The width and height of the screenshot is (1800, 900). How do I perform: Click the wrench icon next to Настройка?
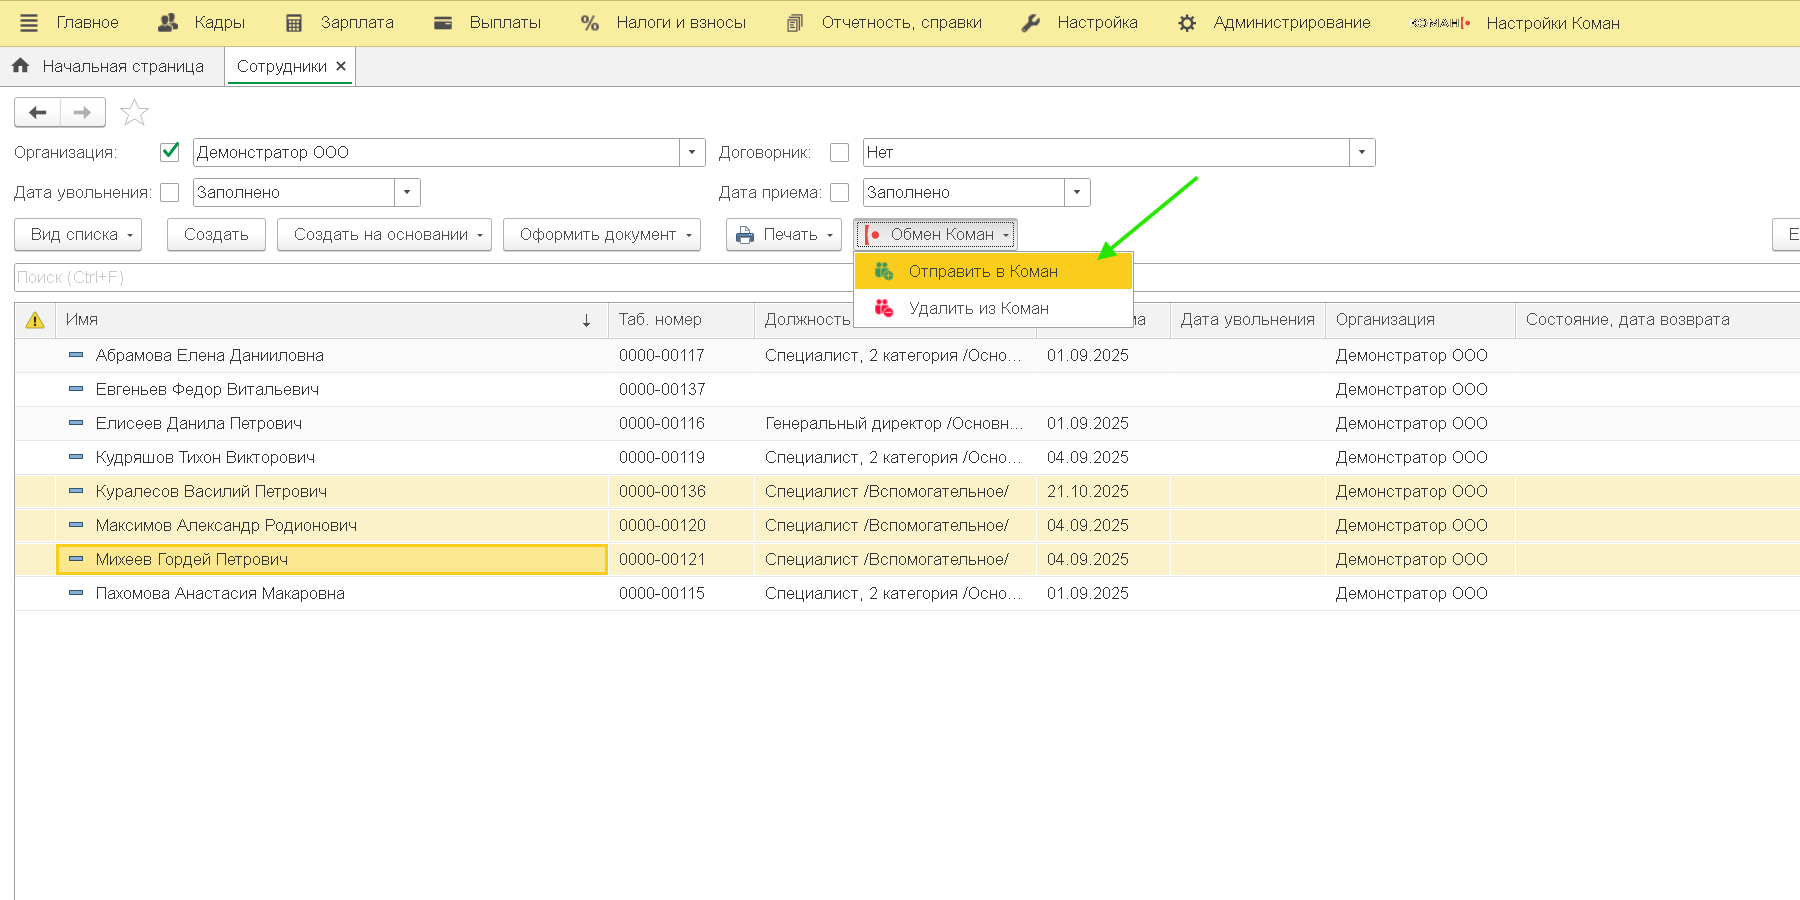(1031, 23)
